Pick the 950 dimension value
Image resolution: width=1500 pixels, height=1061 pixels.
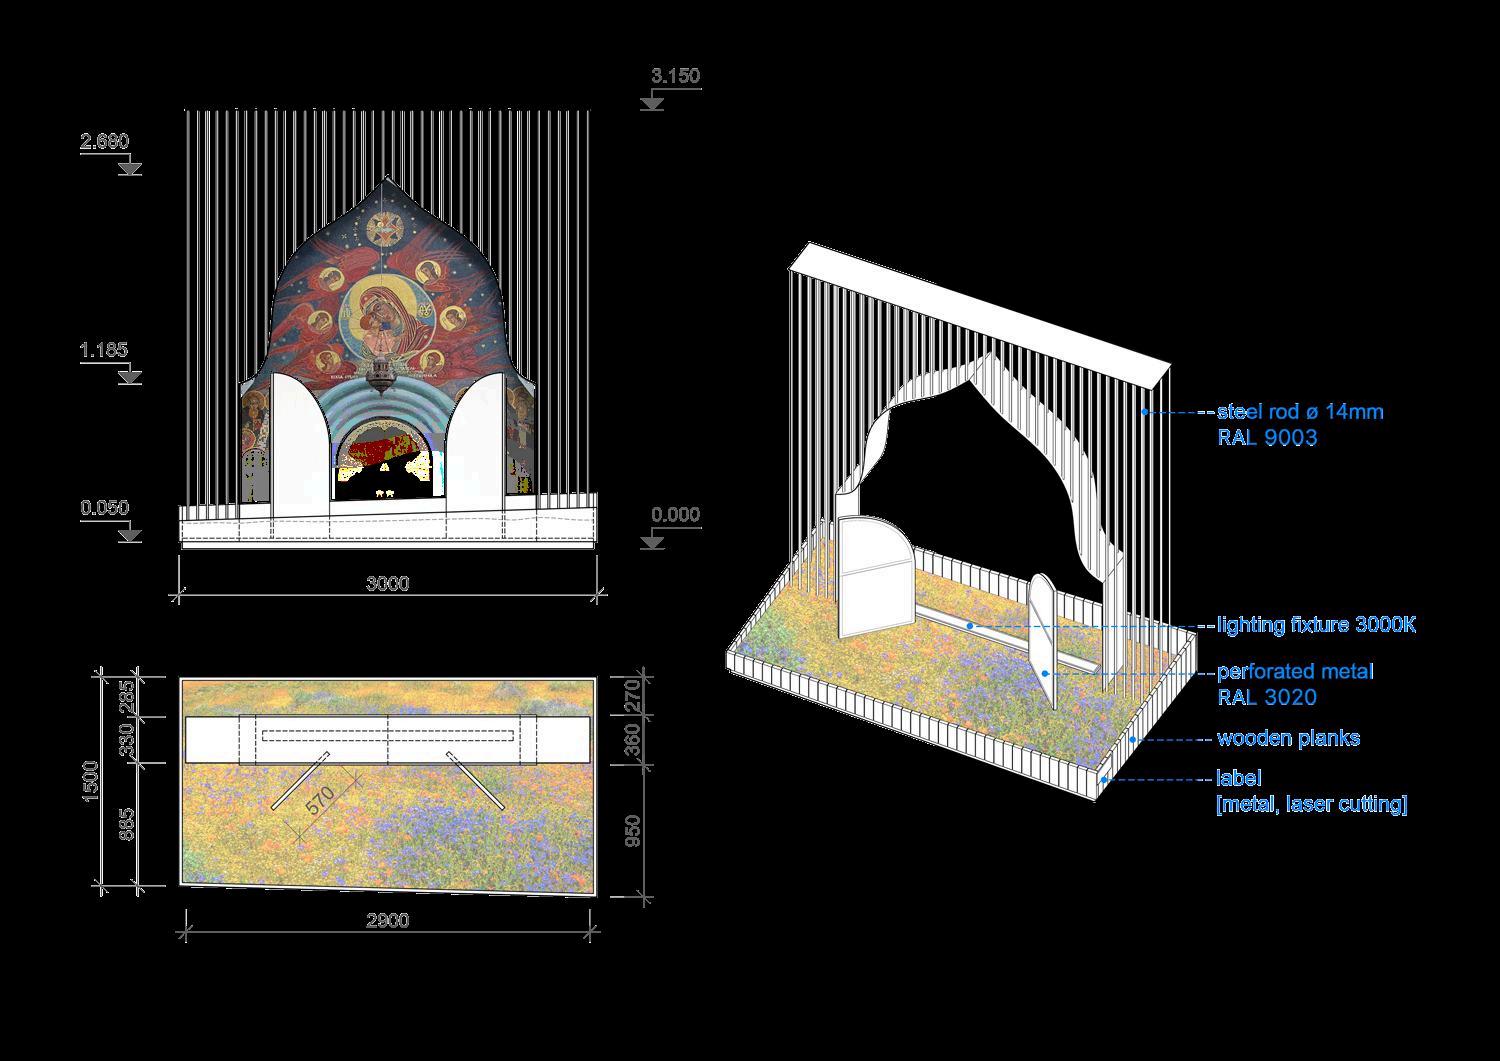(633, 832)
